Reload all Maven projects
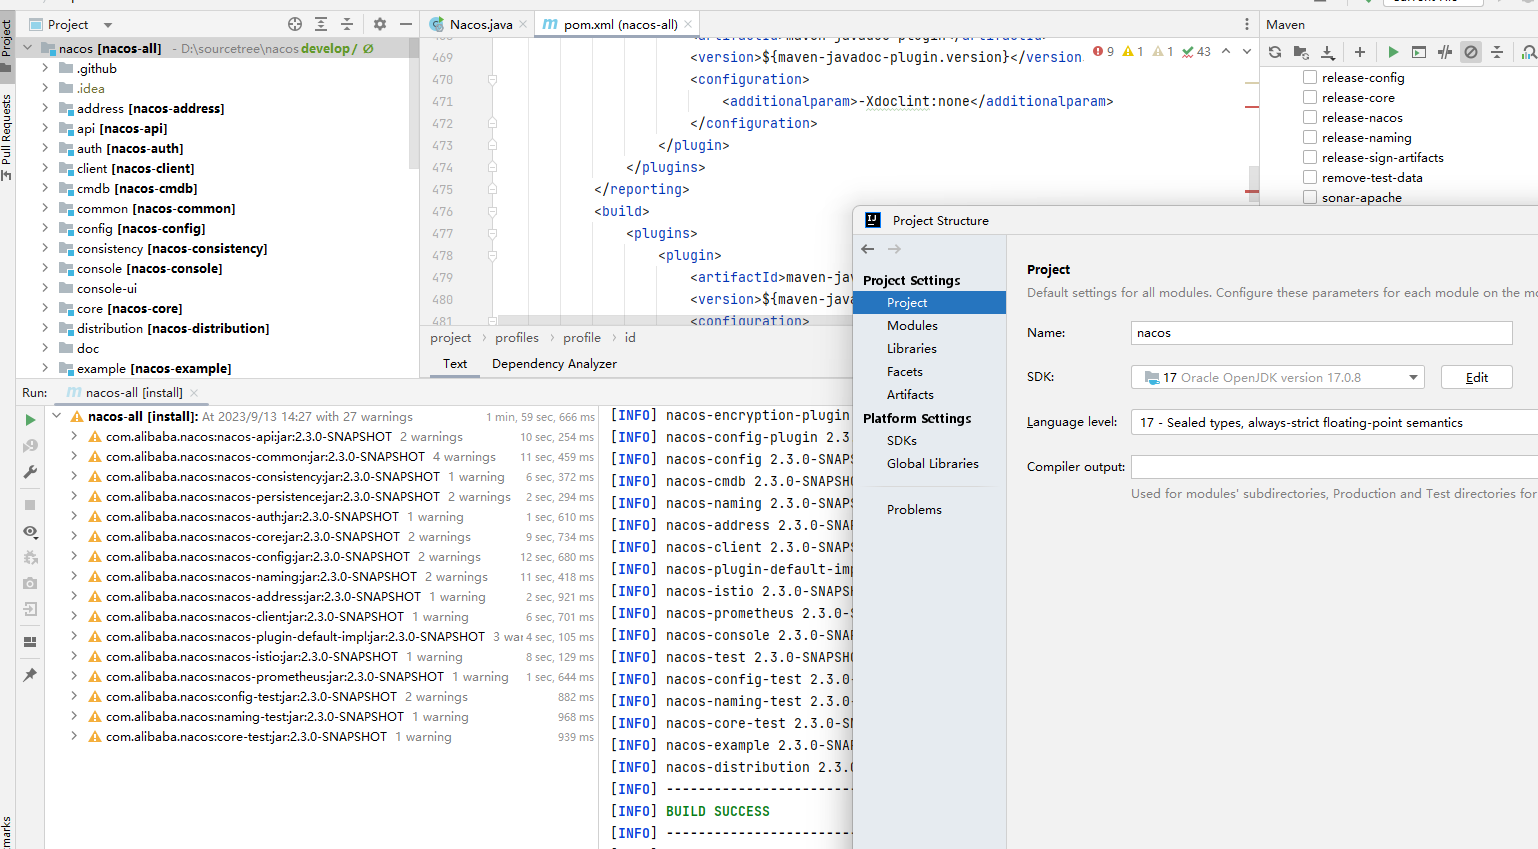 click(1275, 52)
